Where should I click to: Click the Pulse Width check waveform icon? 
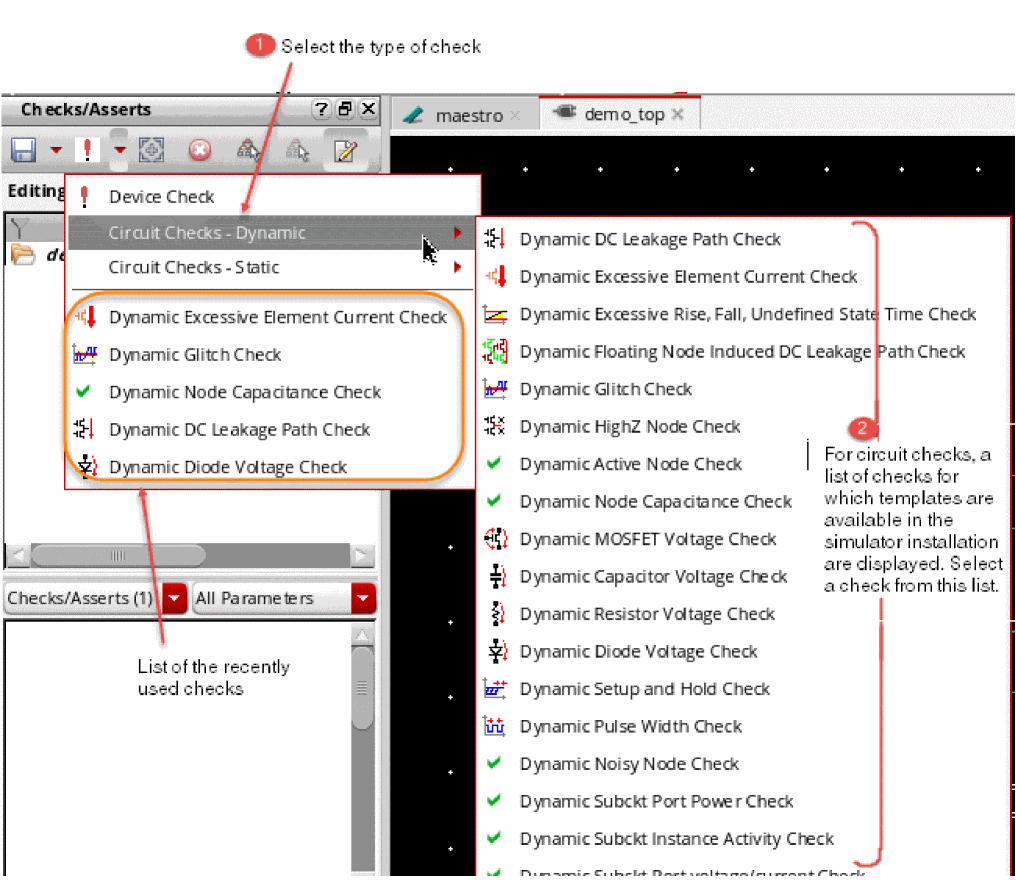pyautogui.click(x=495, y=726)
